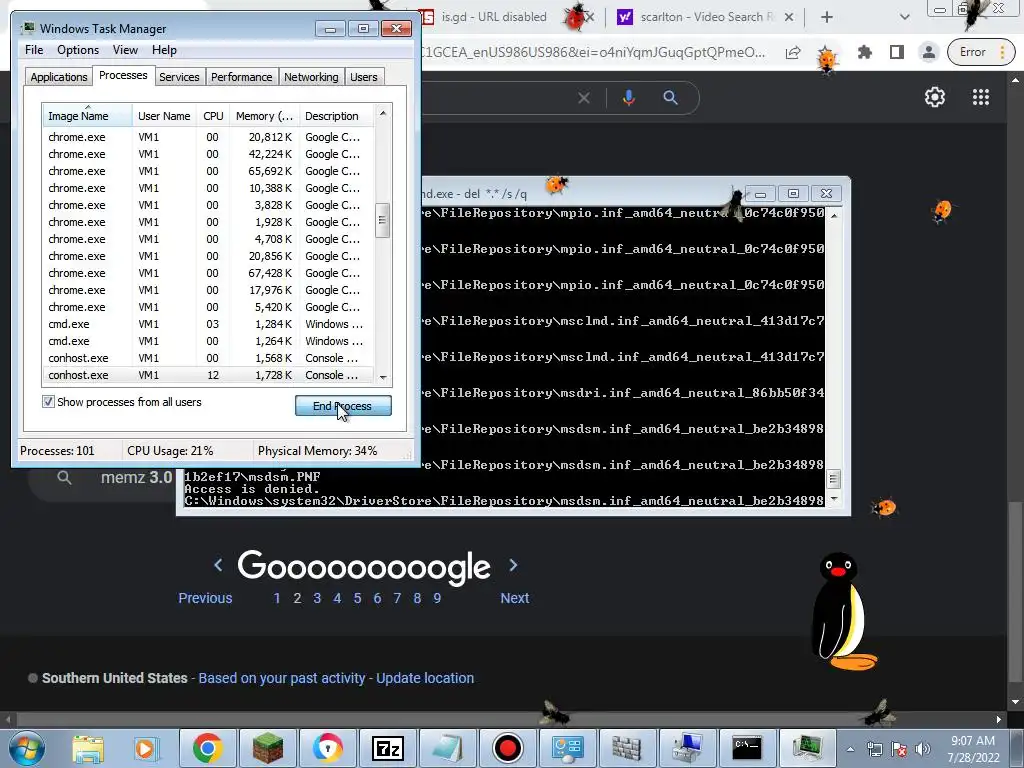Click cmd window scroll down arrow
The height and width of the screenshot is (768, 1024).
point(833,499)
